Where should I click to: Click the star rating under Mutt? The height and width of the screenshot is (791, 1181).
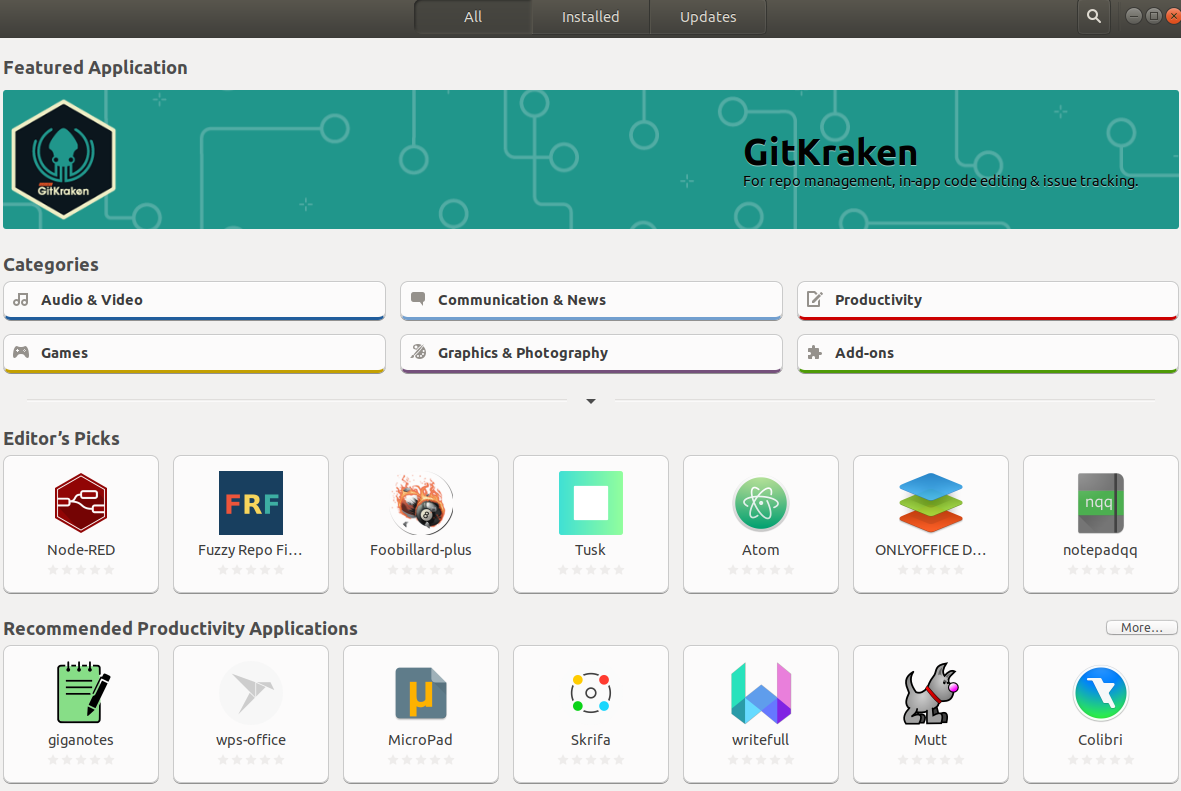pyautogui.click(x=931, y=760)
